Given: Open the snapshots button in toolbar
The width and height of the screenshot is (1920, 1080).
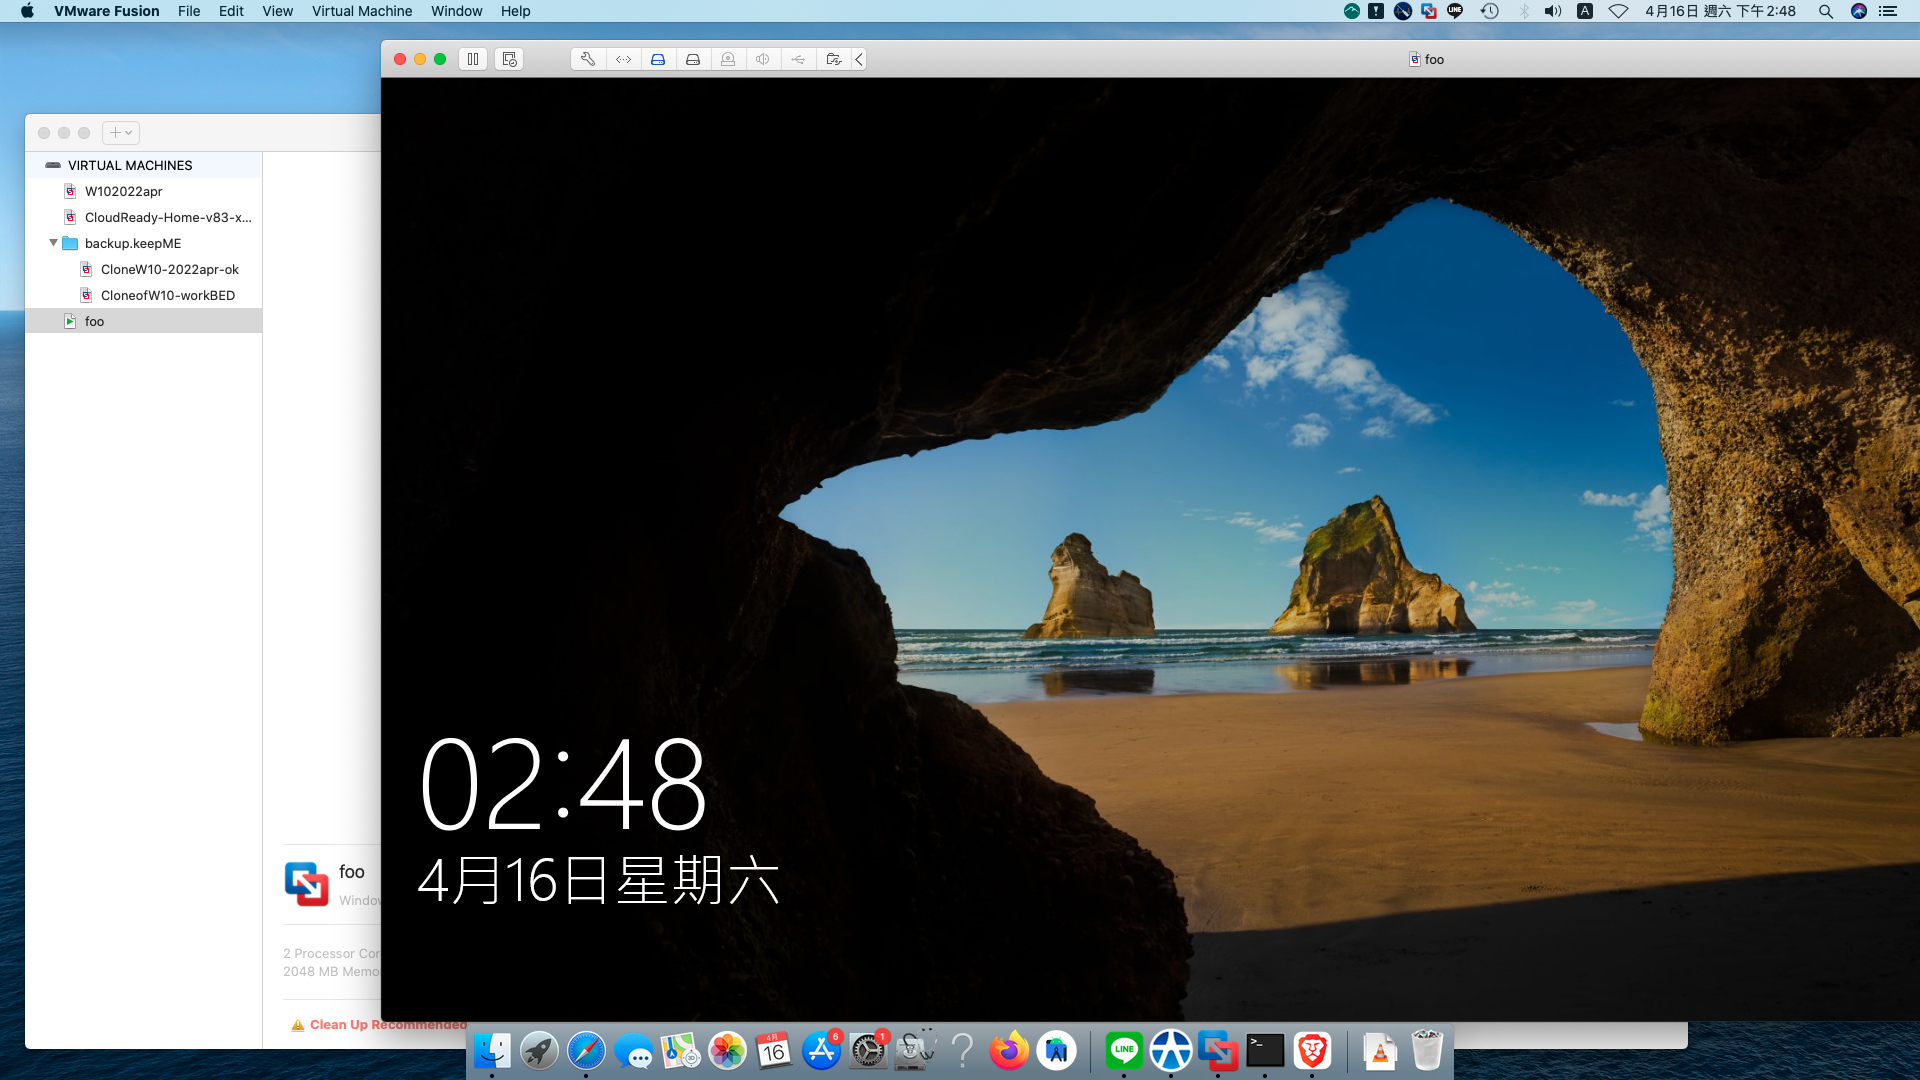Looking at the screenshot, I should [509, 59].
